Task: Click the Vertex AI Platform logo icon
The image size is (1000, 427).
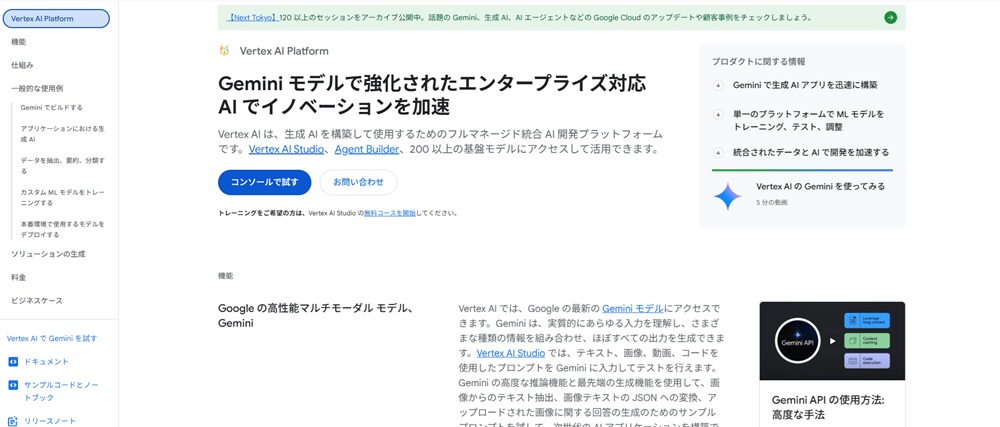Action: (225, 51)
